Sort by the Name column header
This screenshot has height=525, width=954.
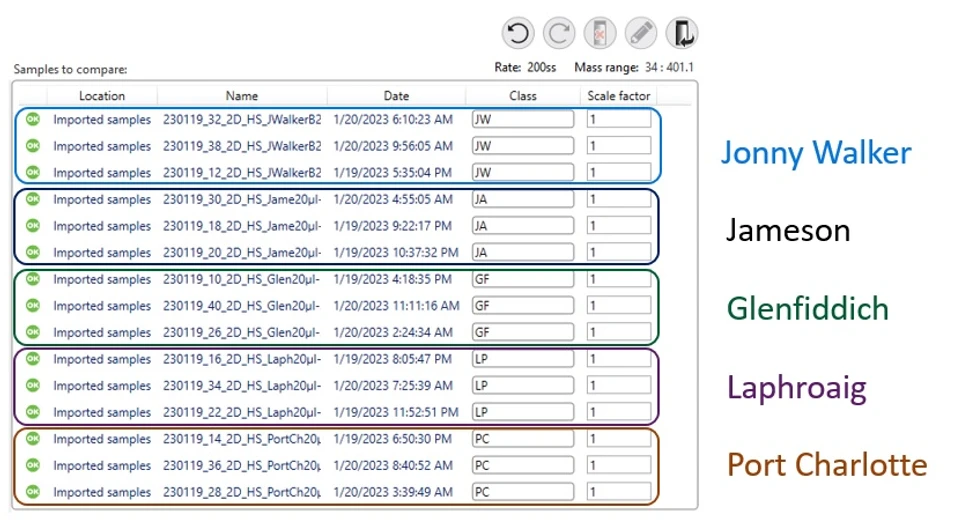pos(242,96)
